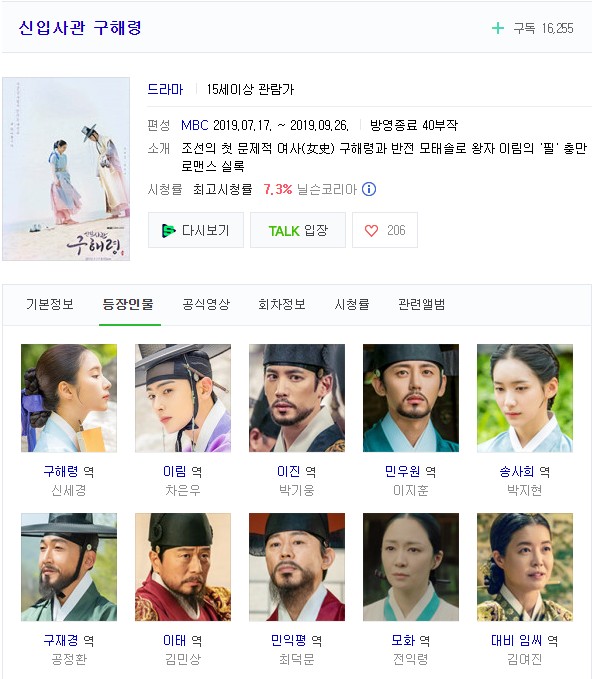
Task: Open the 구해령 역 character photo
Action: point(69,398)
